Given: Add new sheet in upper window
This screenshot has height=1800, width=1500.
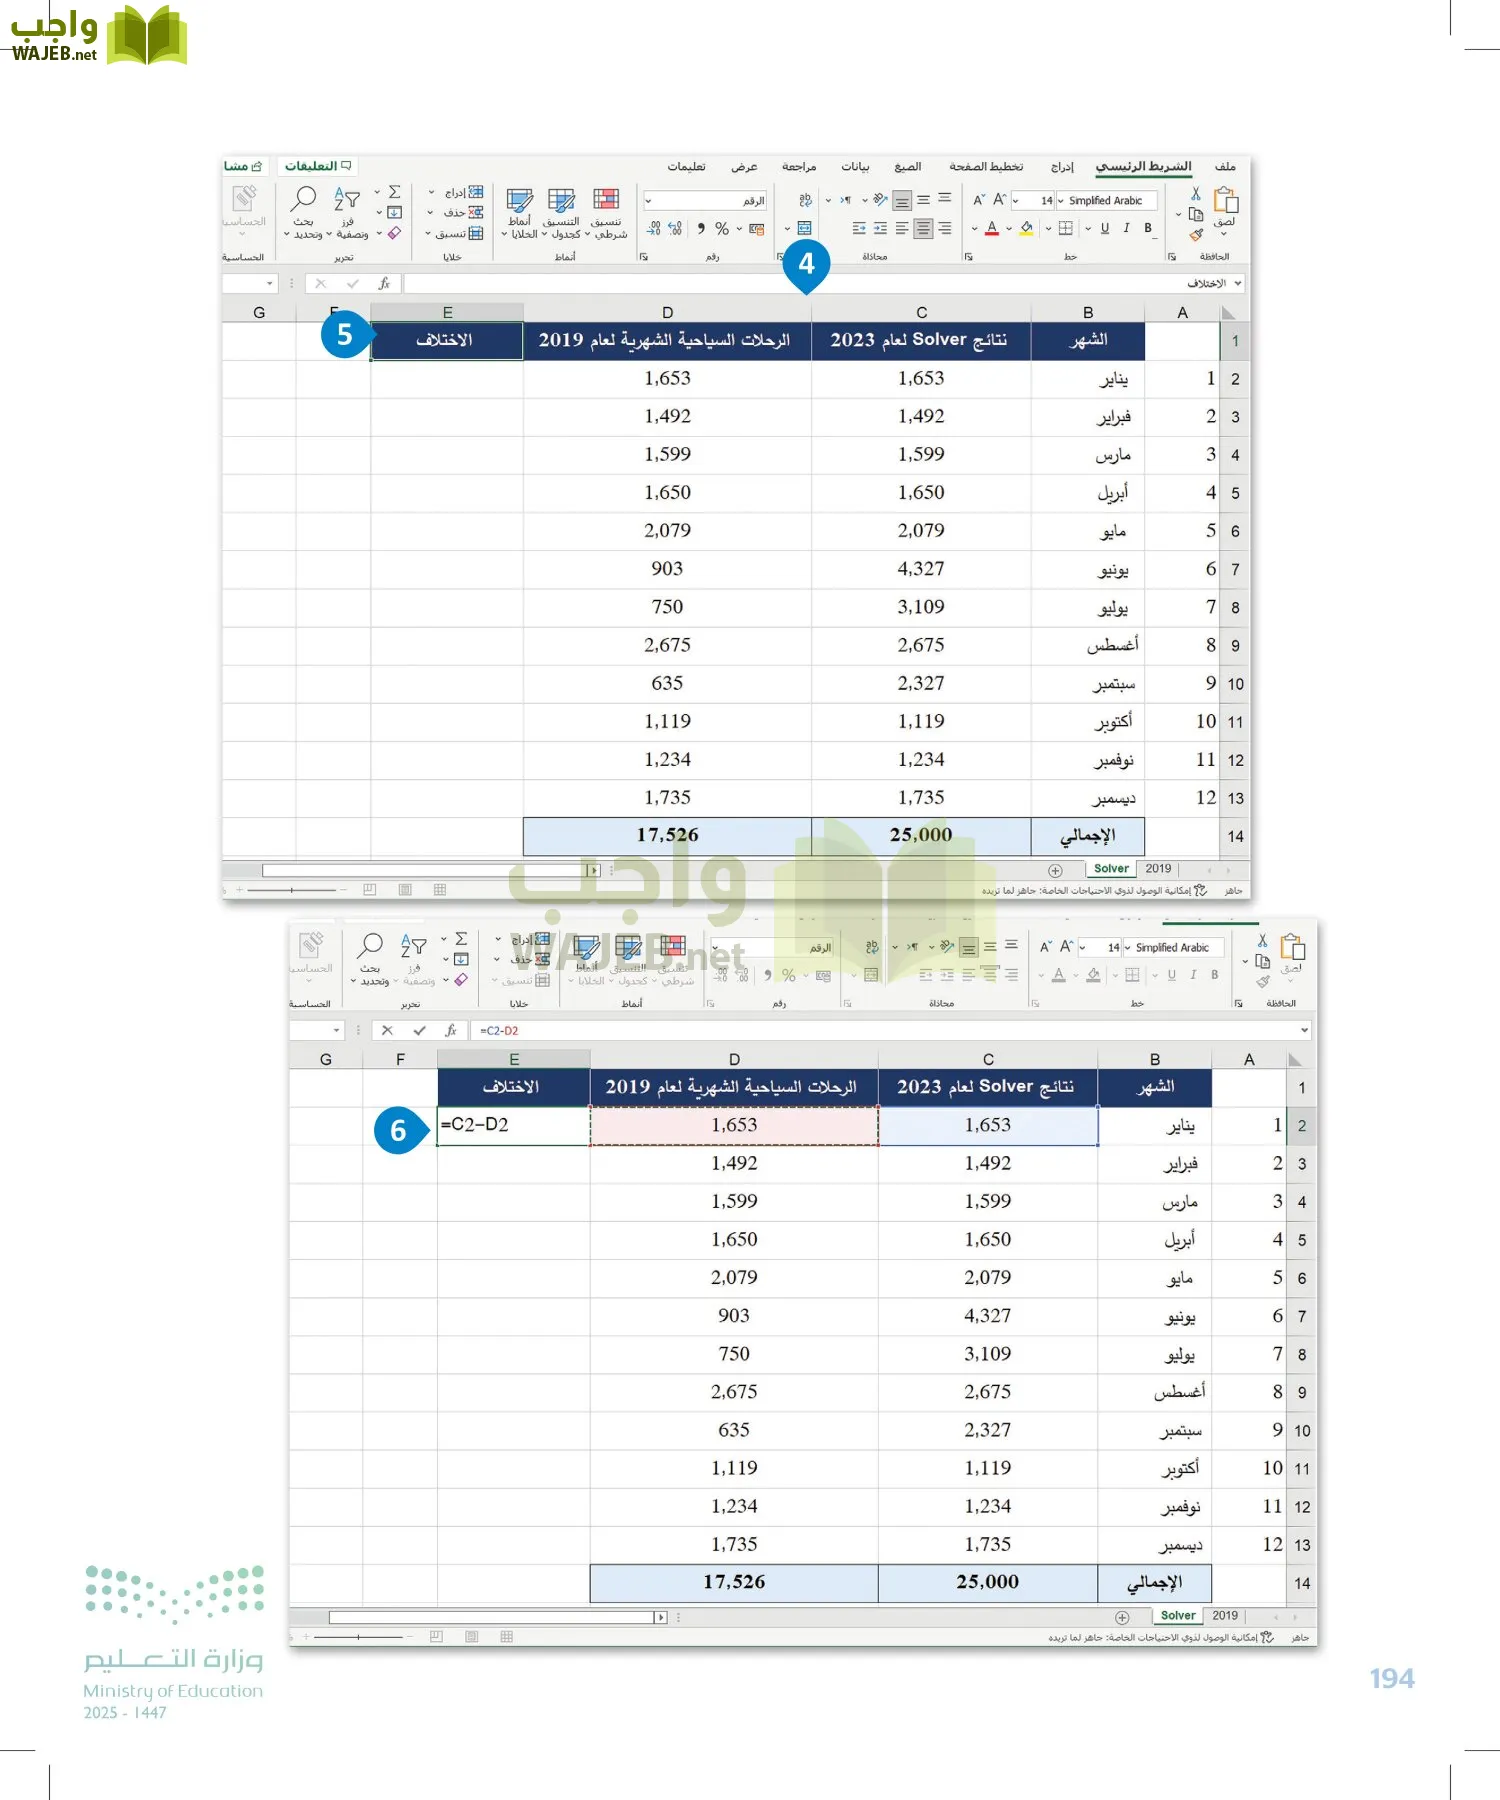Looking at the screenshot, I should (1055, 870).
